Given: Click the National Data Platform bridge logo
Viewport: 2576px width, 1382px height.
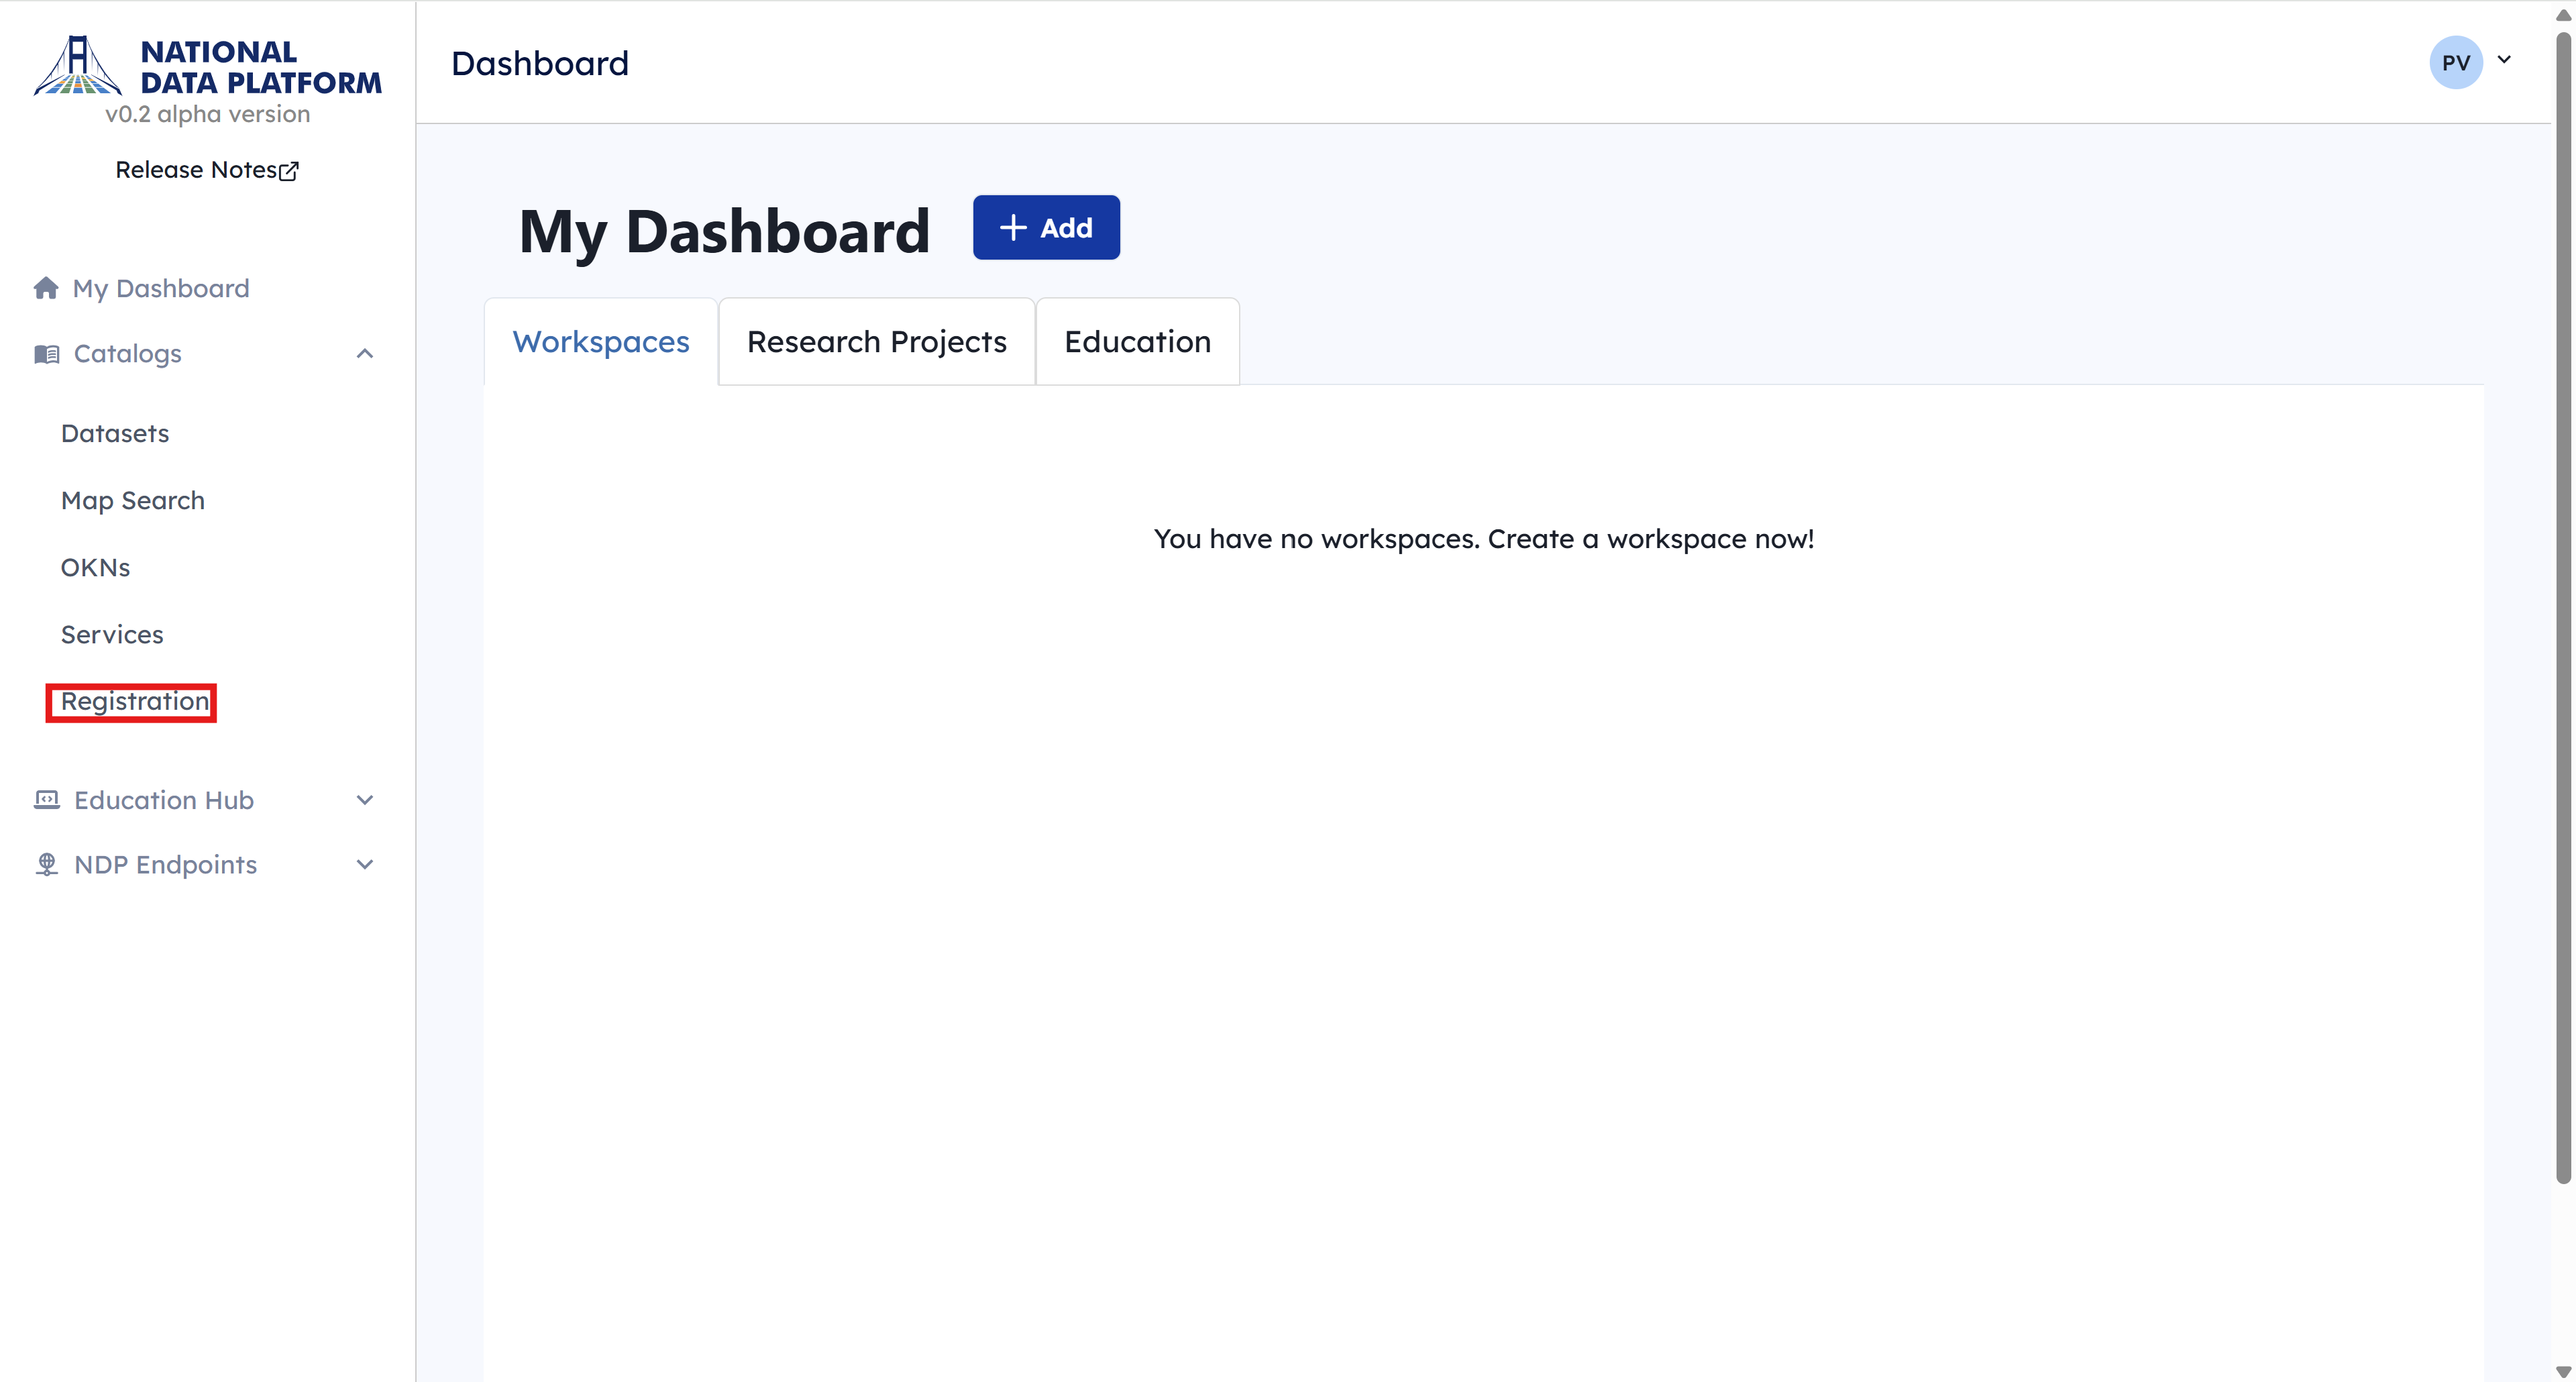Looking at the screenshot, I should (78, 66).
